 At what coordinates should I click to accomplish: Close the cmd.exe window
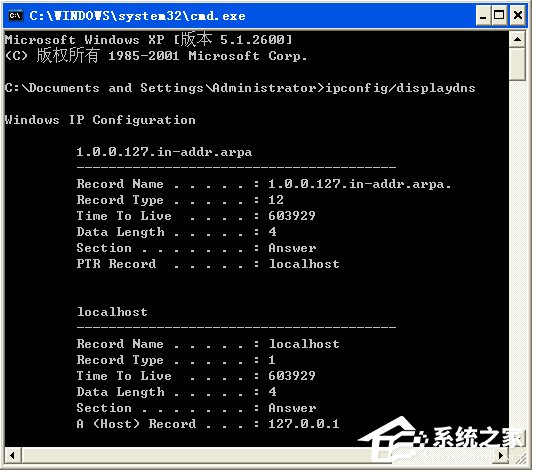[518, 16]
